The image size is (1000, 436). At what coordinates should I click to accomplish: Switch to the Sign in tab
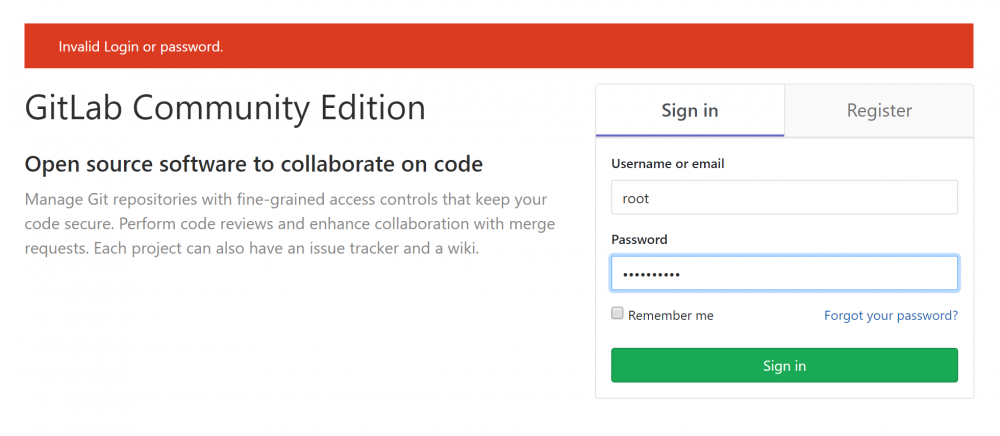(x=689, y=111)
